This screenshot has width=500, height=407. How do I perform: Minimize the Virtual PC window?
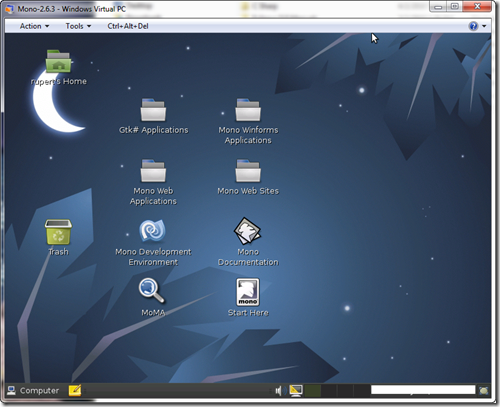438,7
